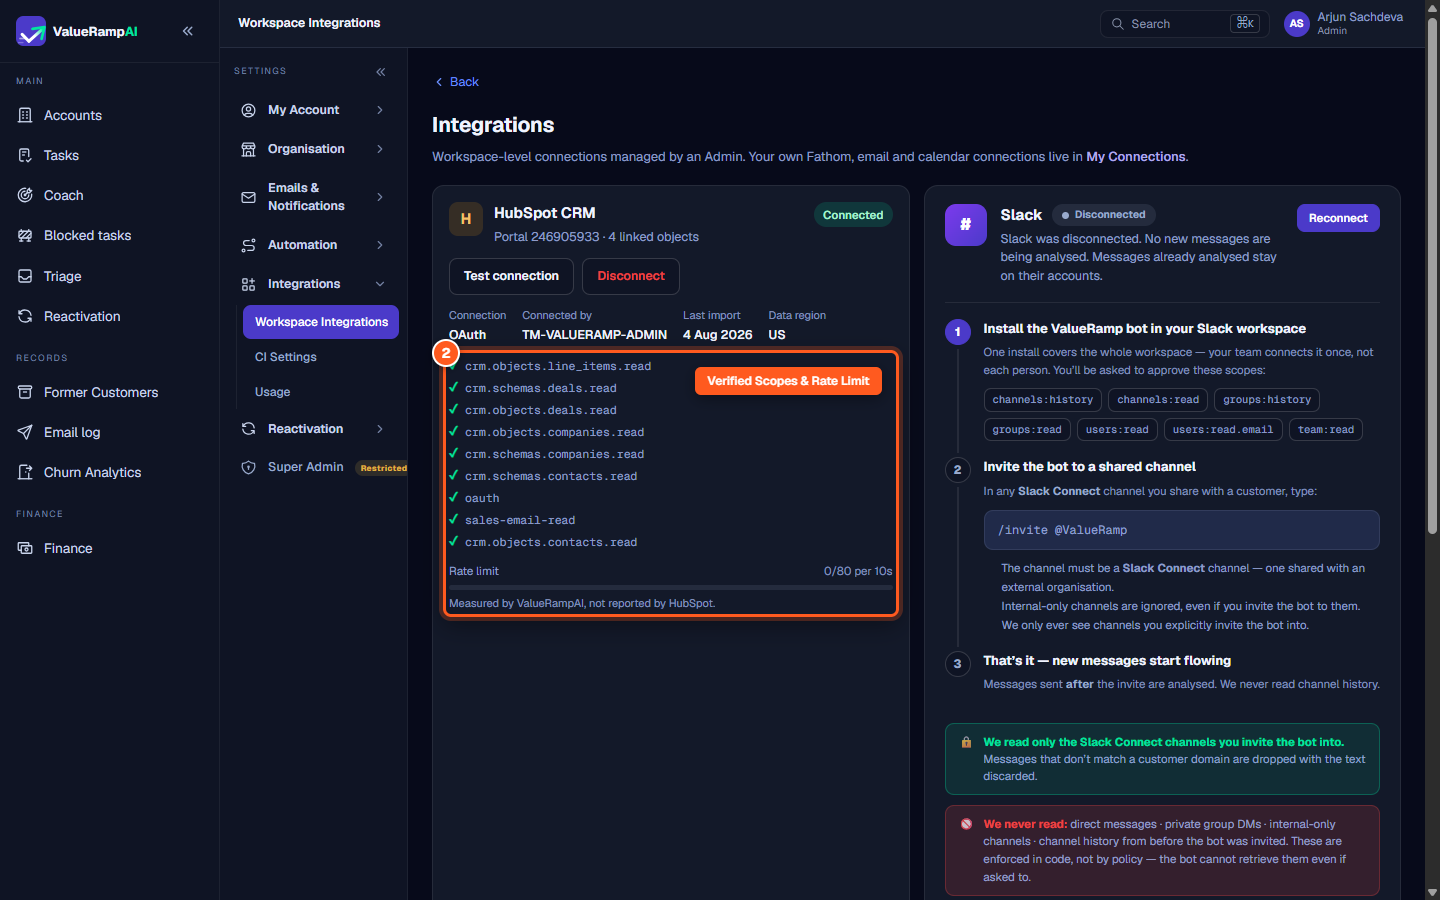Click the Slack hash logo icon
Viewport: 1440px width, 900px height.
(966, 224)
